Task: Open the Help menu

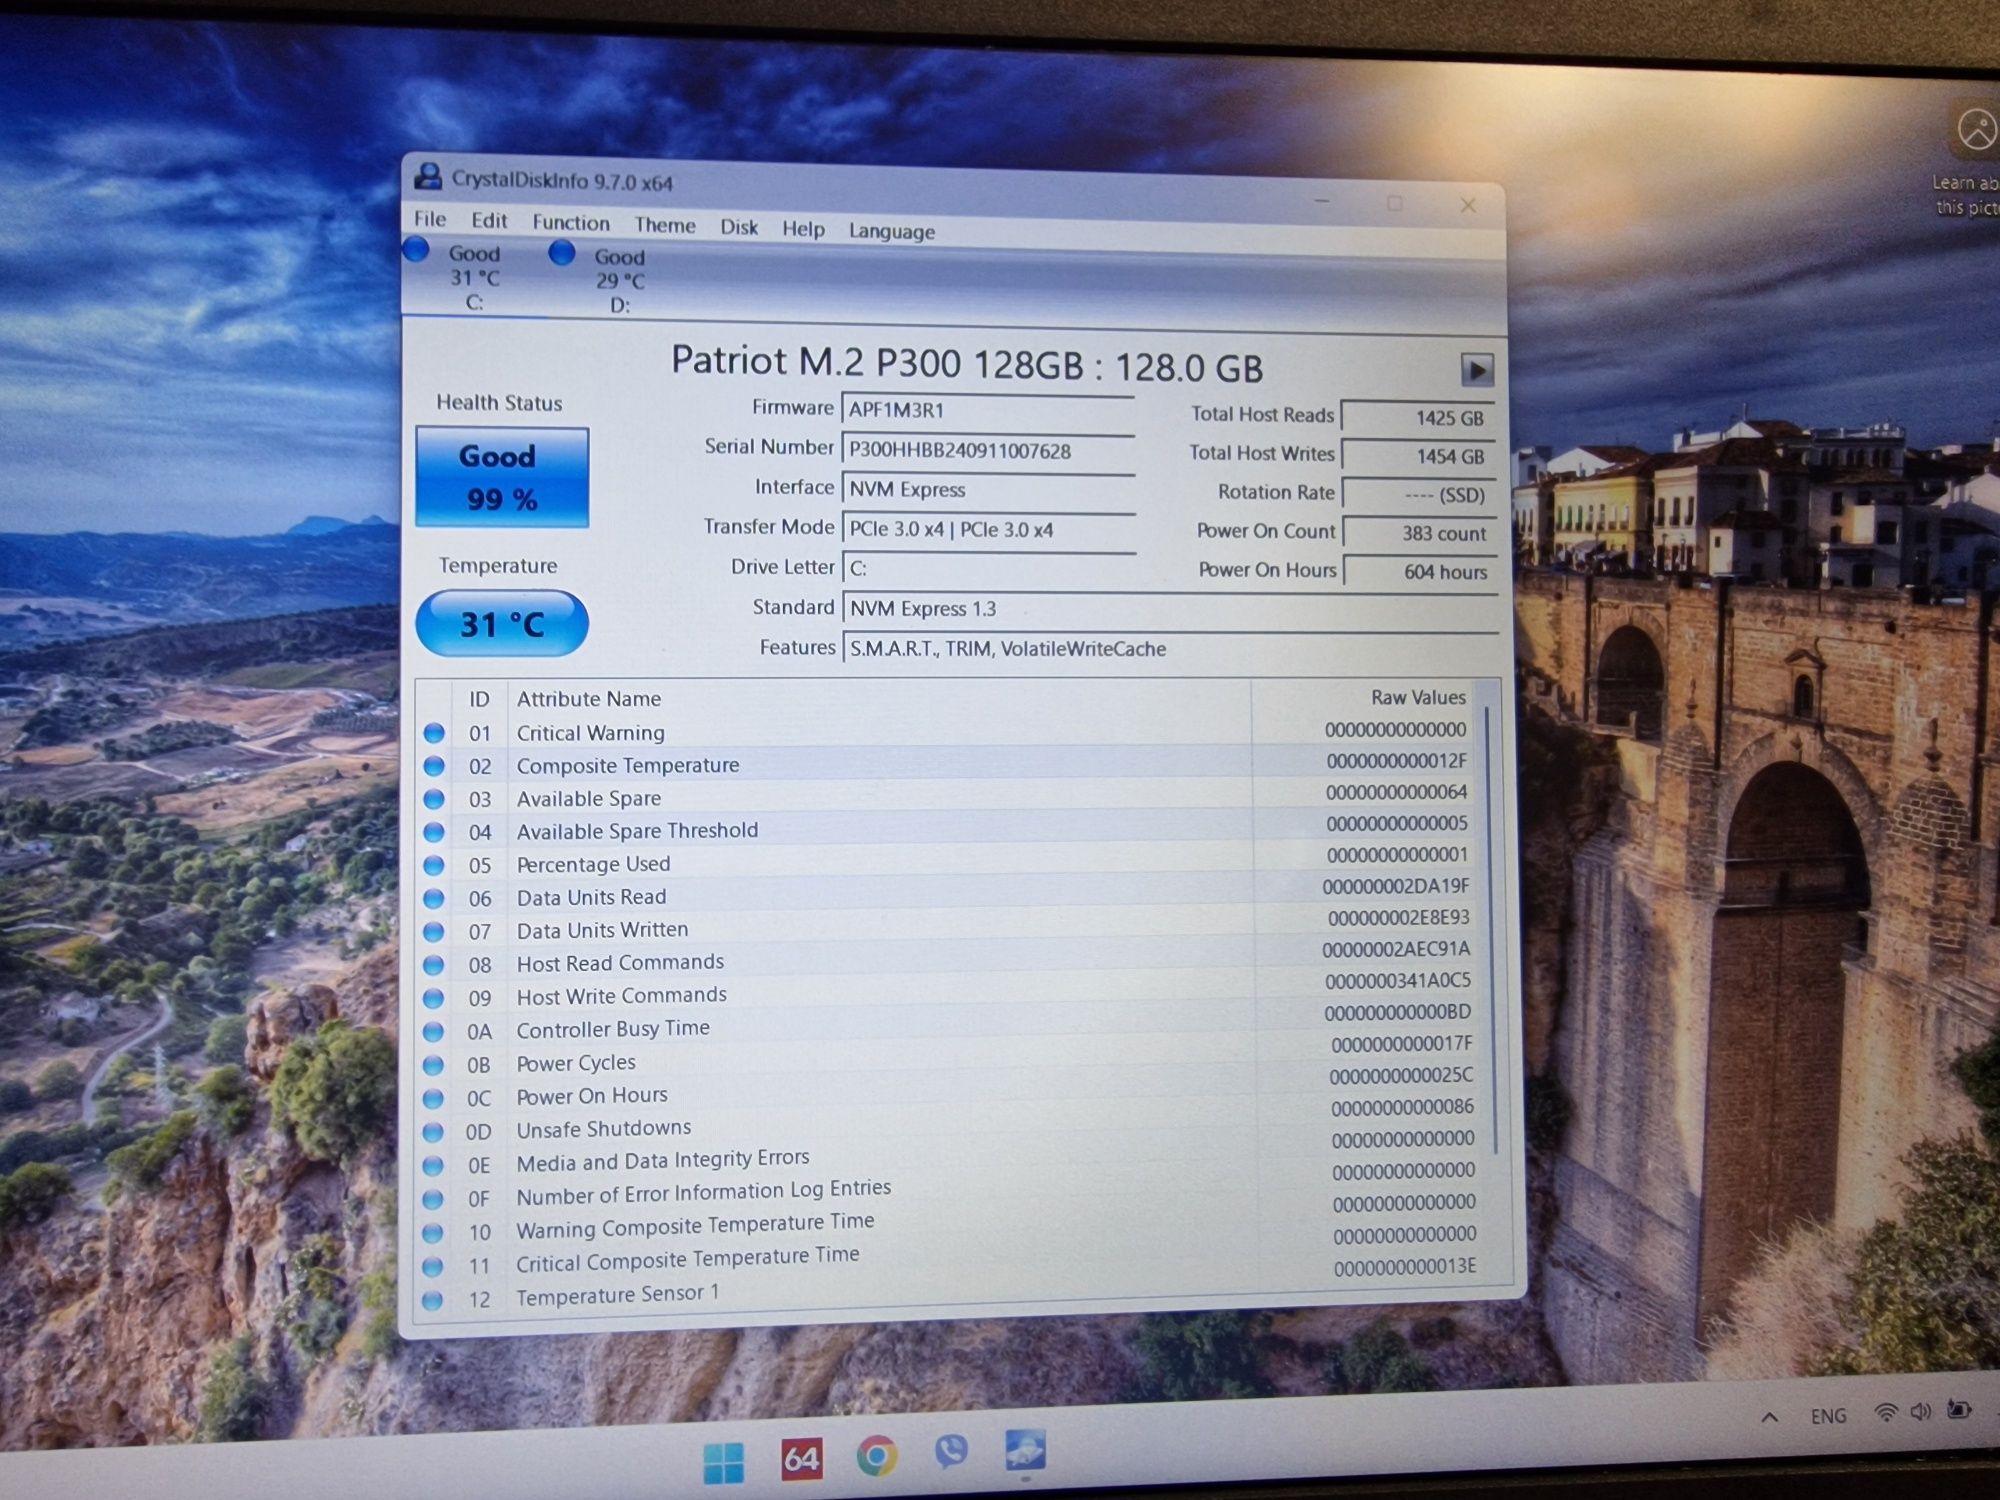Action: [x=803, y=229]
